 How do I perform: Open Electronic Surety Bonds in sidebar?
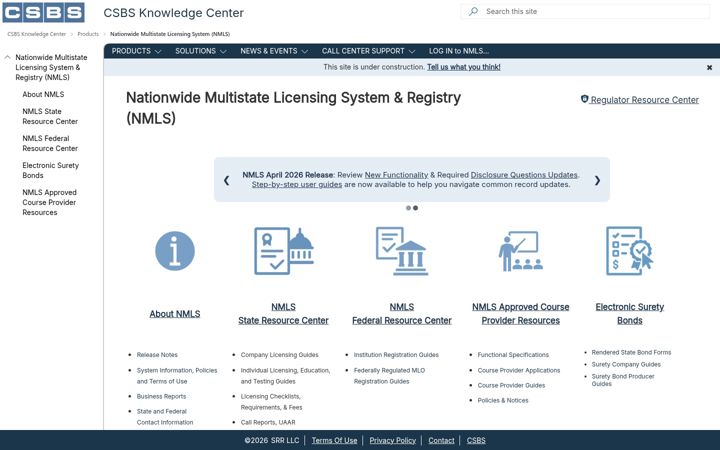click(51, 170)
